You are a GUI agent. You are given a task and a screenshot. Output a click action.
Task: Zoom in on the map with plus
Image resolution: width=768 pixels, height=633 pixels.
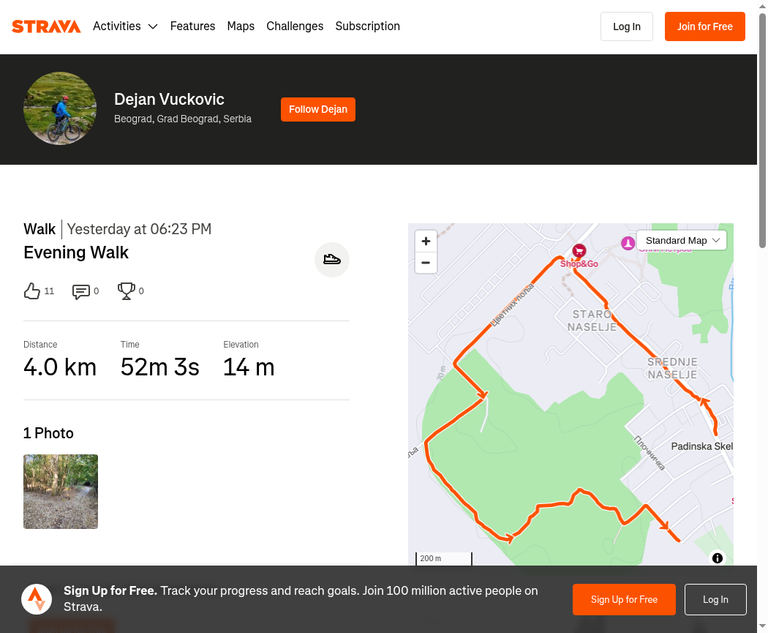click(x=426, y=241)
